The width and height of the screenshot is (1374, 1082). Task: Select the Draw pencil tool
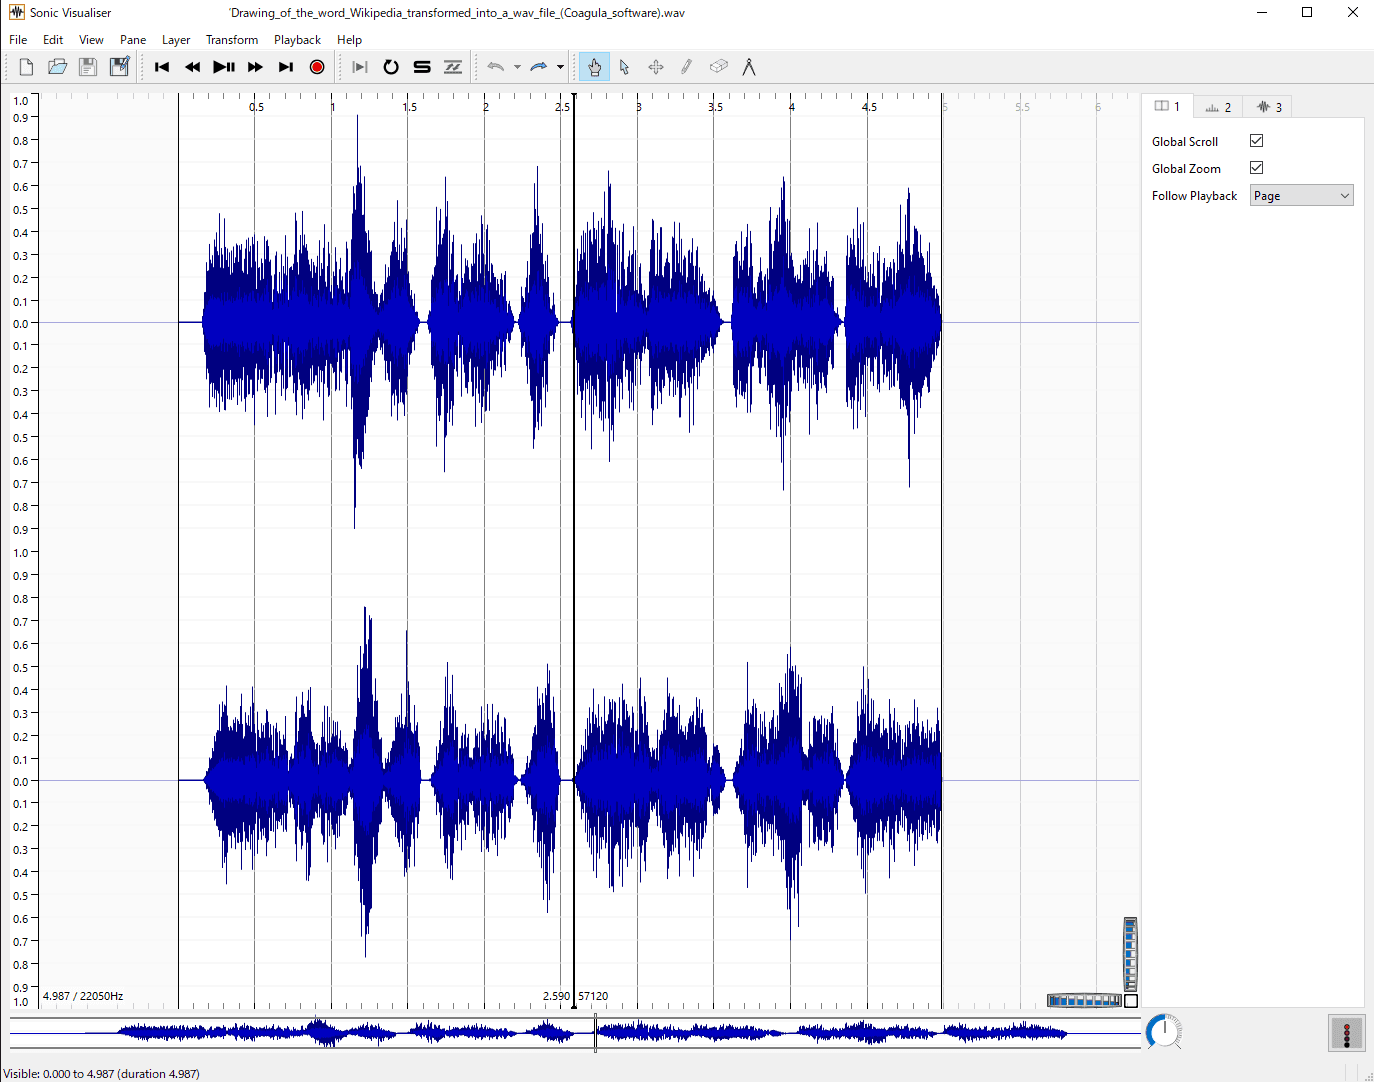click(x=687, y=67)
